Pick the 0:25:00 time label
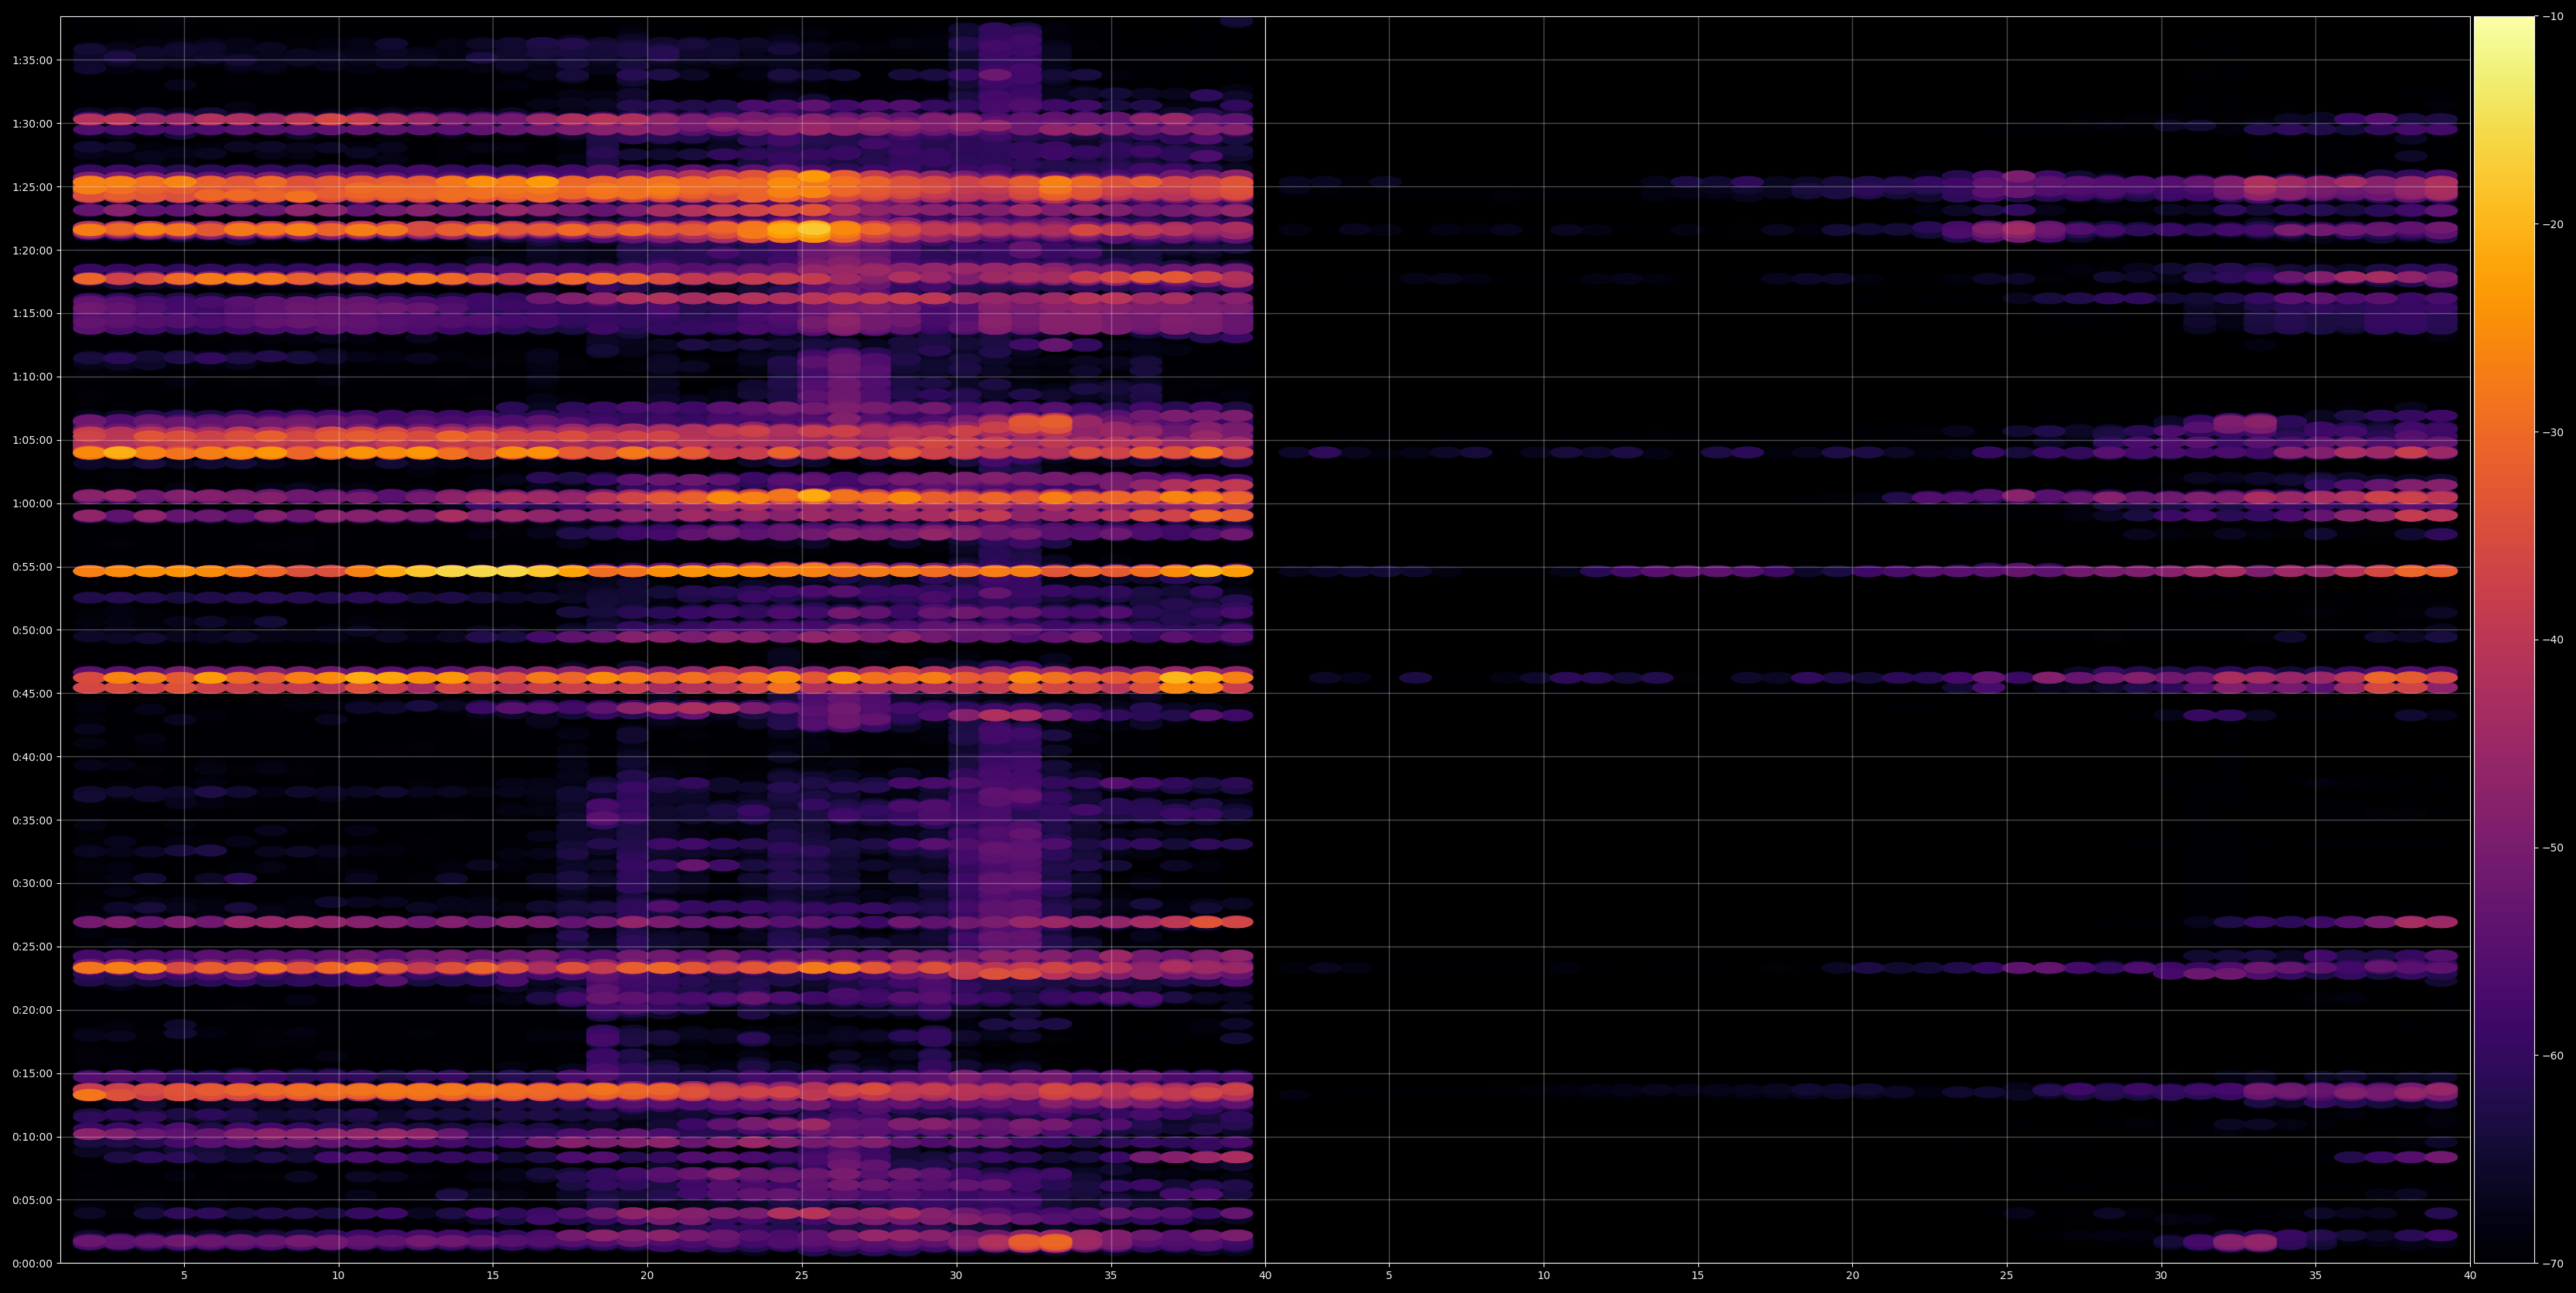2576x1293 pixels. [x=32, y=947]
